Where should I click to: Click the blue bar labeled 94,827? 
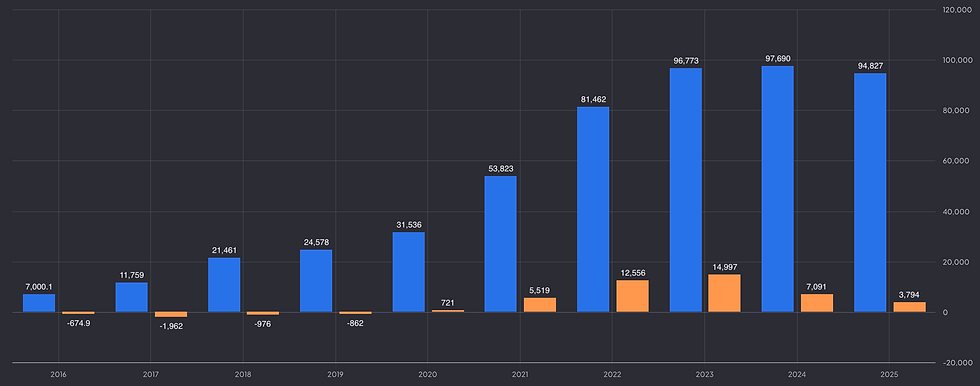tap(870, 192)
